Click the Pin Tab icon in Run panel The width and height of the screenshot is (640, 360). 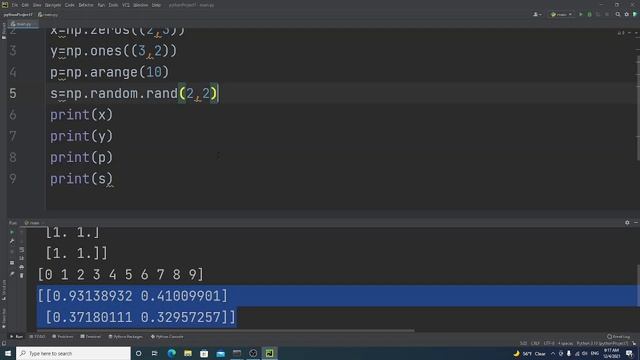click(12, 274)
